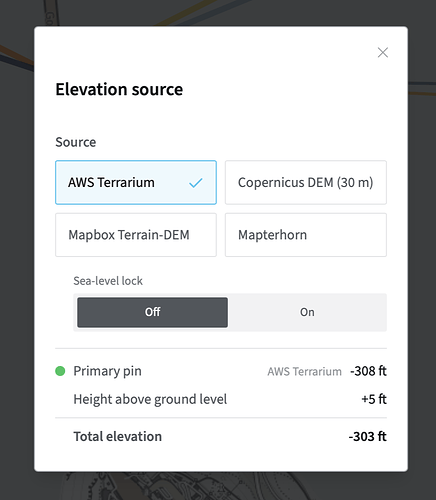Click the -308 ft pin elevation value

(x=368, y=371)
